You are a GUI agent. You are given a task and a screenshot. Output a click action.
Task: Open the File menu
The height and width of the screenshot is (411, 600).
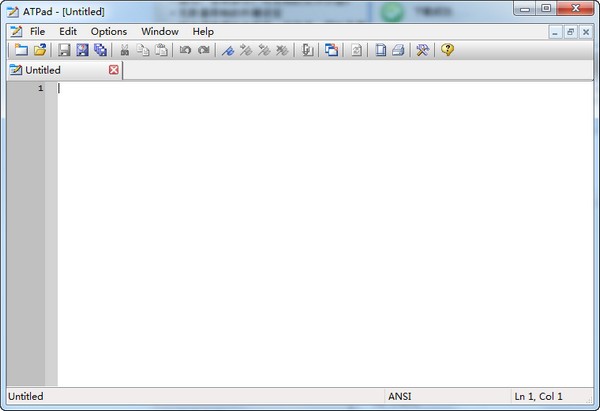tap(37, 31)
